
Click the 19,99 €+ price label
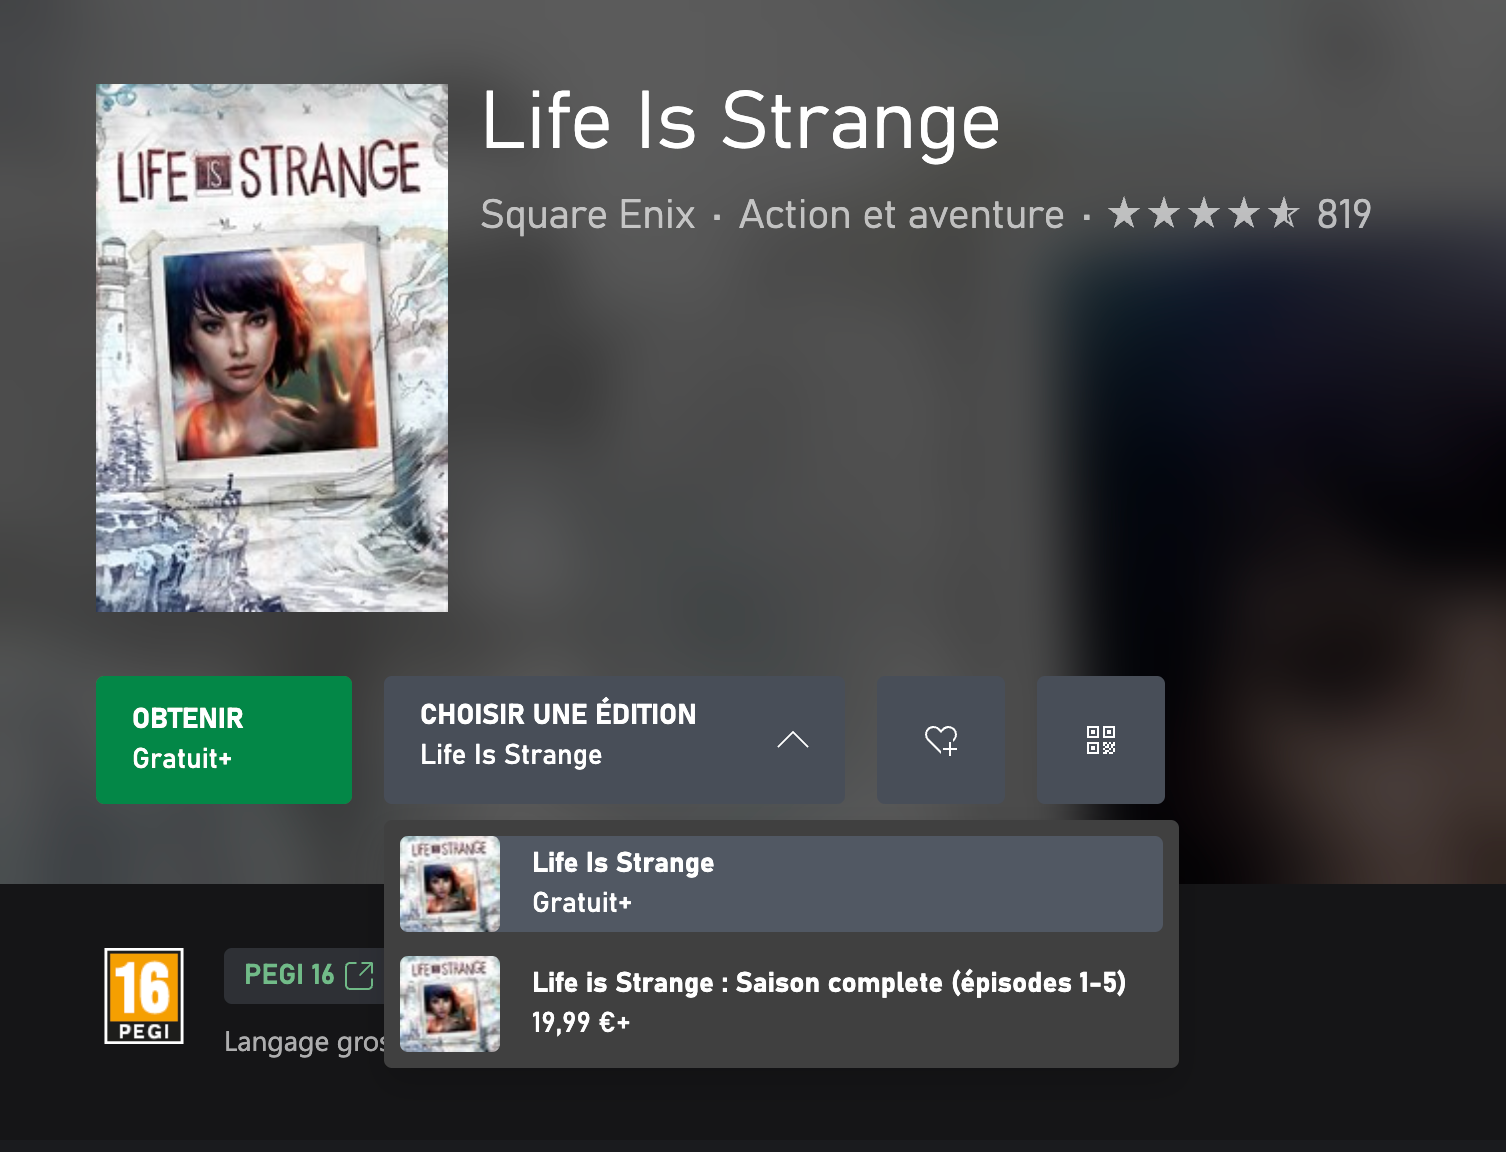[581, 1023]
